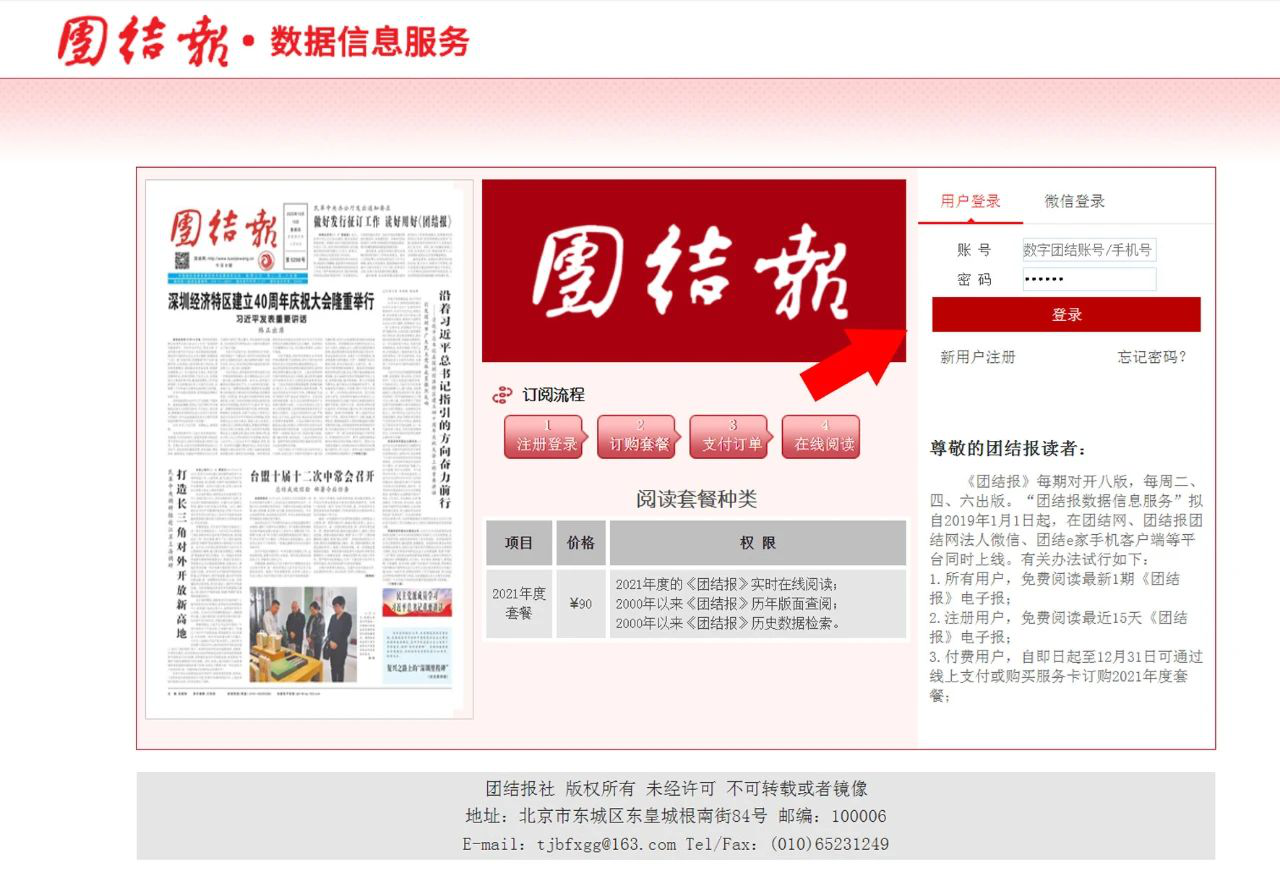Click the red 登录 button
Viewport: 1280px width, 883px height.
(x=1066, y=314)
